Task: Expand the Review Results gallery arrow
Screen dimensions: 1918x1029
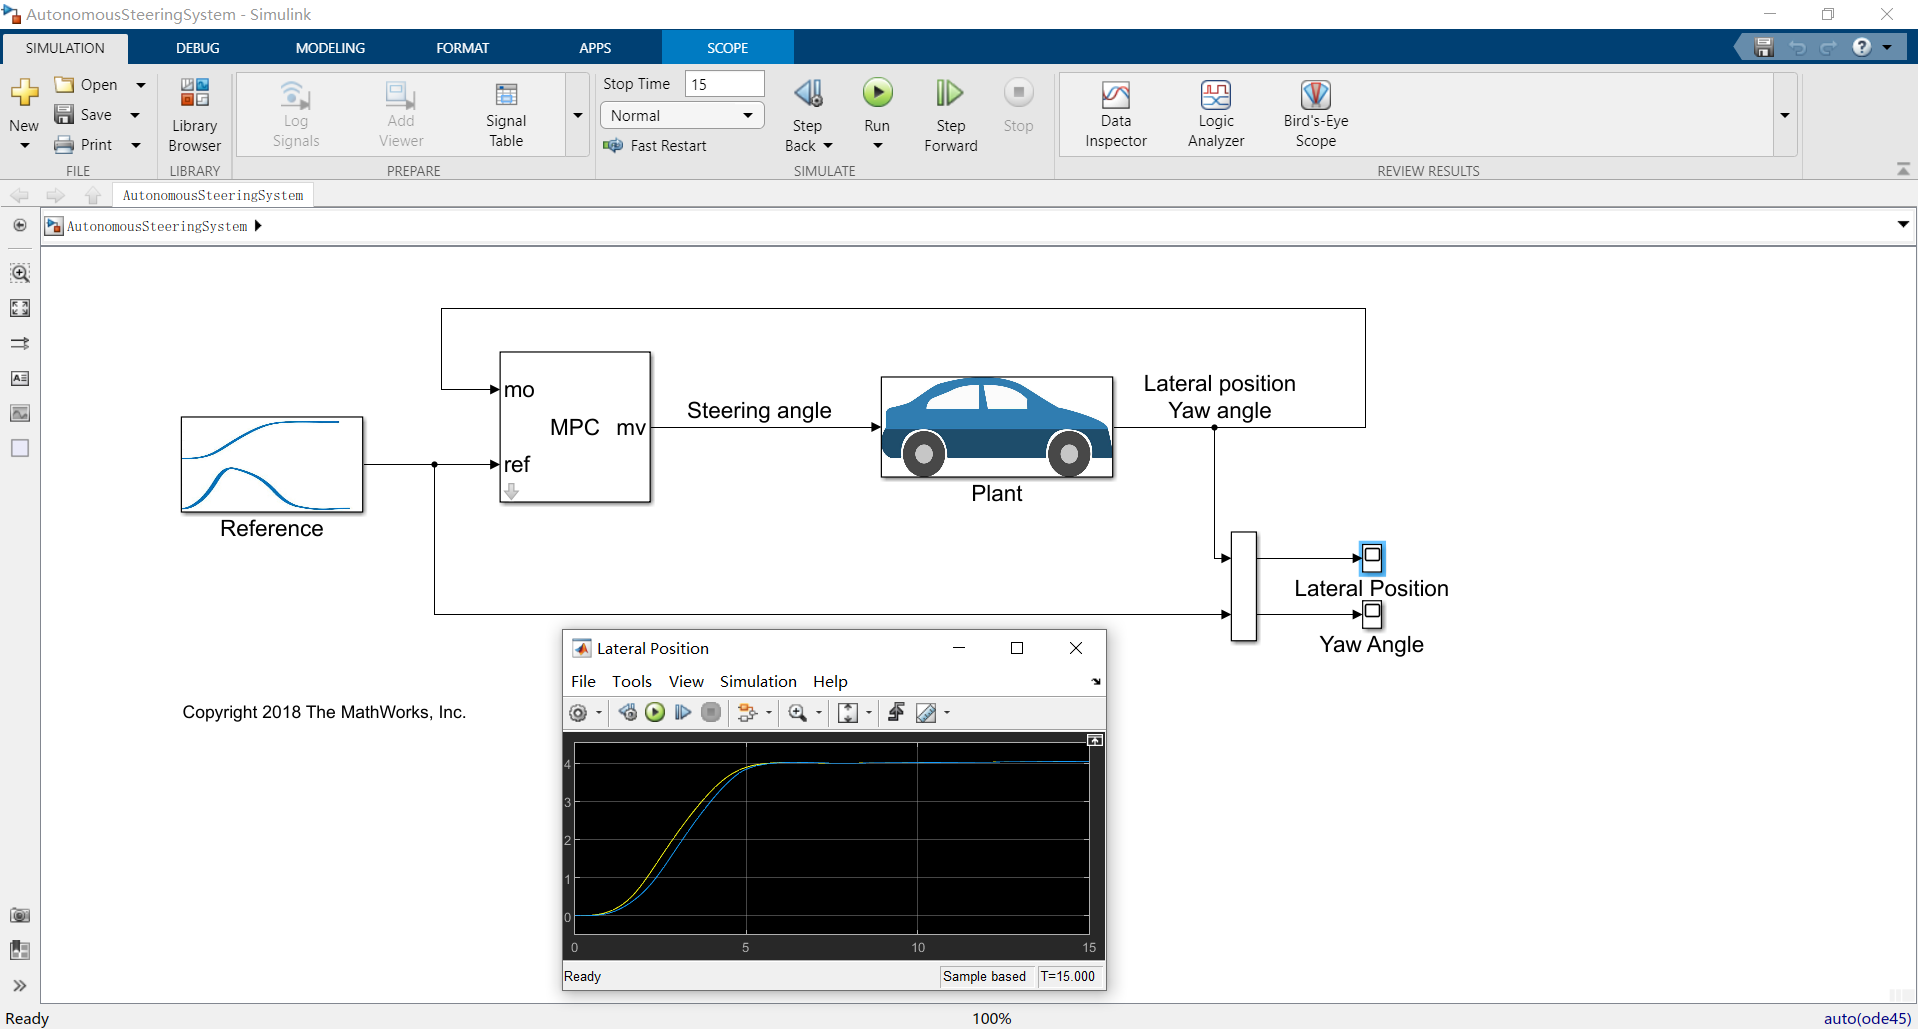Action: coord(1785,116)
